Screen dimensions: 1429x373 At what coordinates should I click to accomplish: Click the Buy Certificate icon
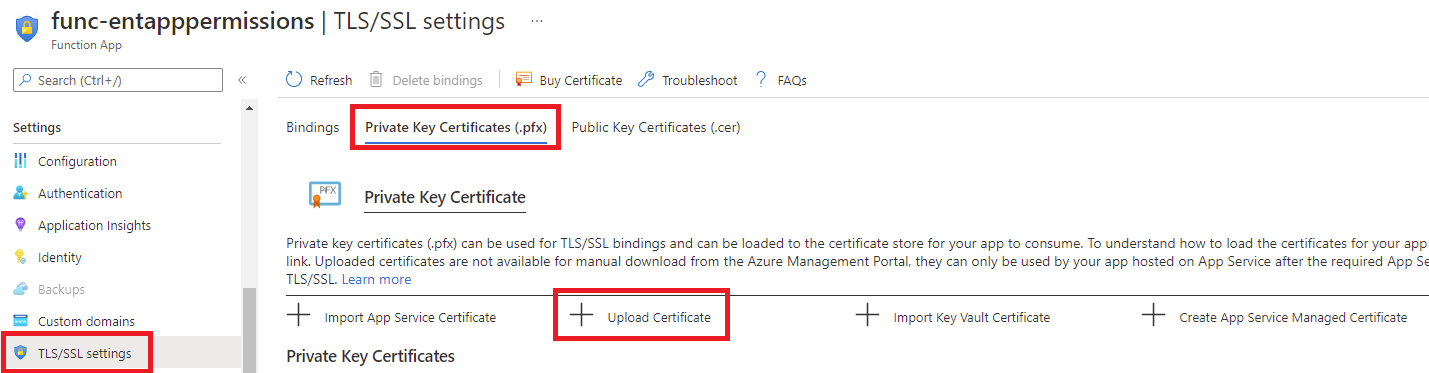coord(523,80)
